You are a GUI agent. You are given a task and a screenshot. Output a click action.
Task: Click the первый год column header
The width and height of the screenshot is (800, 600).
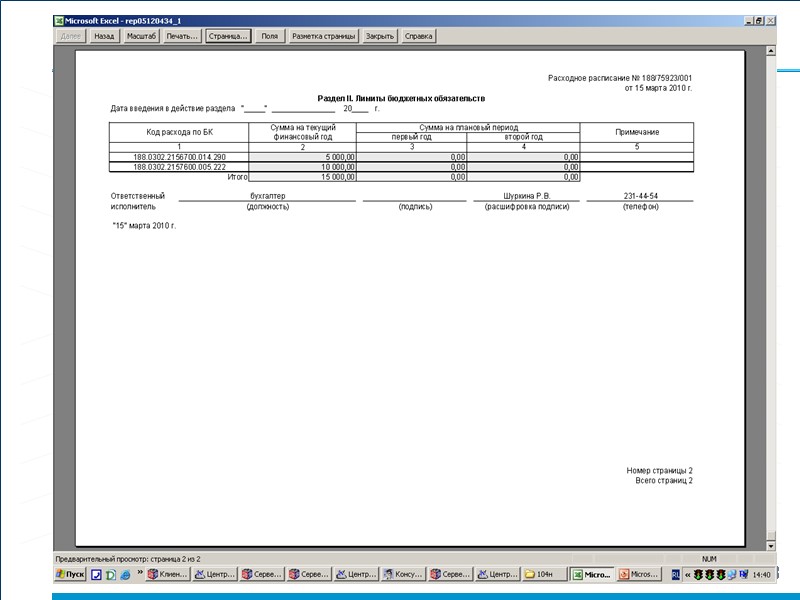tap(411, 137)
